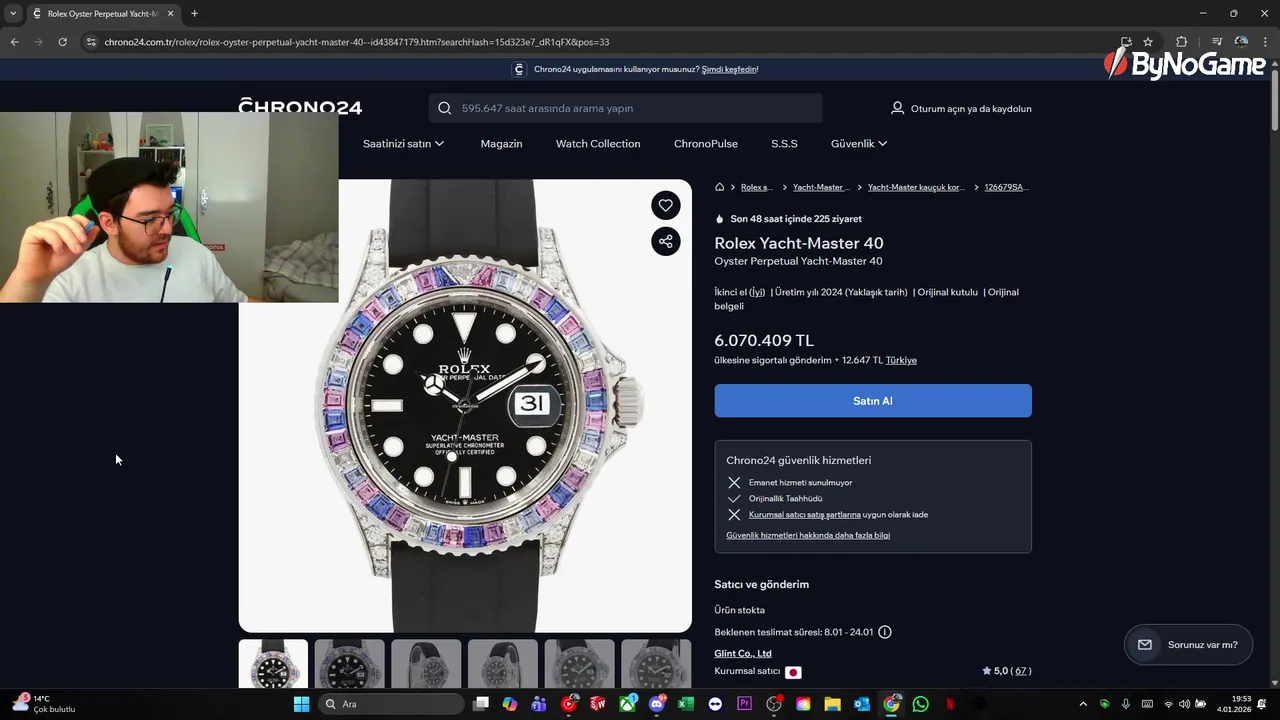This screenshot has width=1280, height=720.
Task: Click the envelope icon in Sorunuz var mı
Action: (1145, 645)
